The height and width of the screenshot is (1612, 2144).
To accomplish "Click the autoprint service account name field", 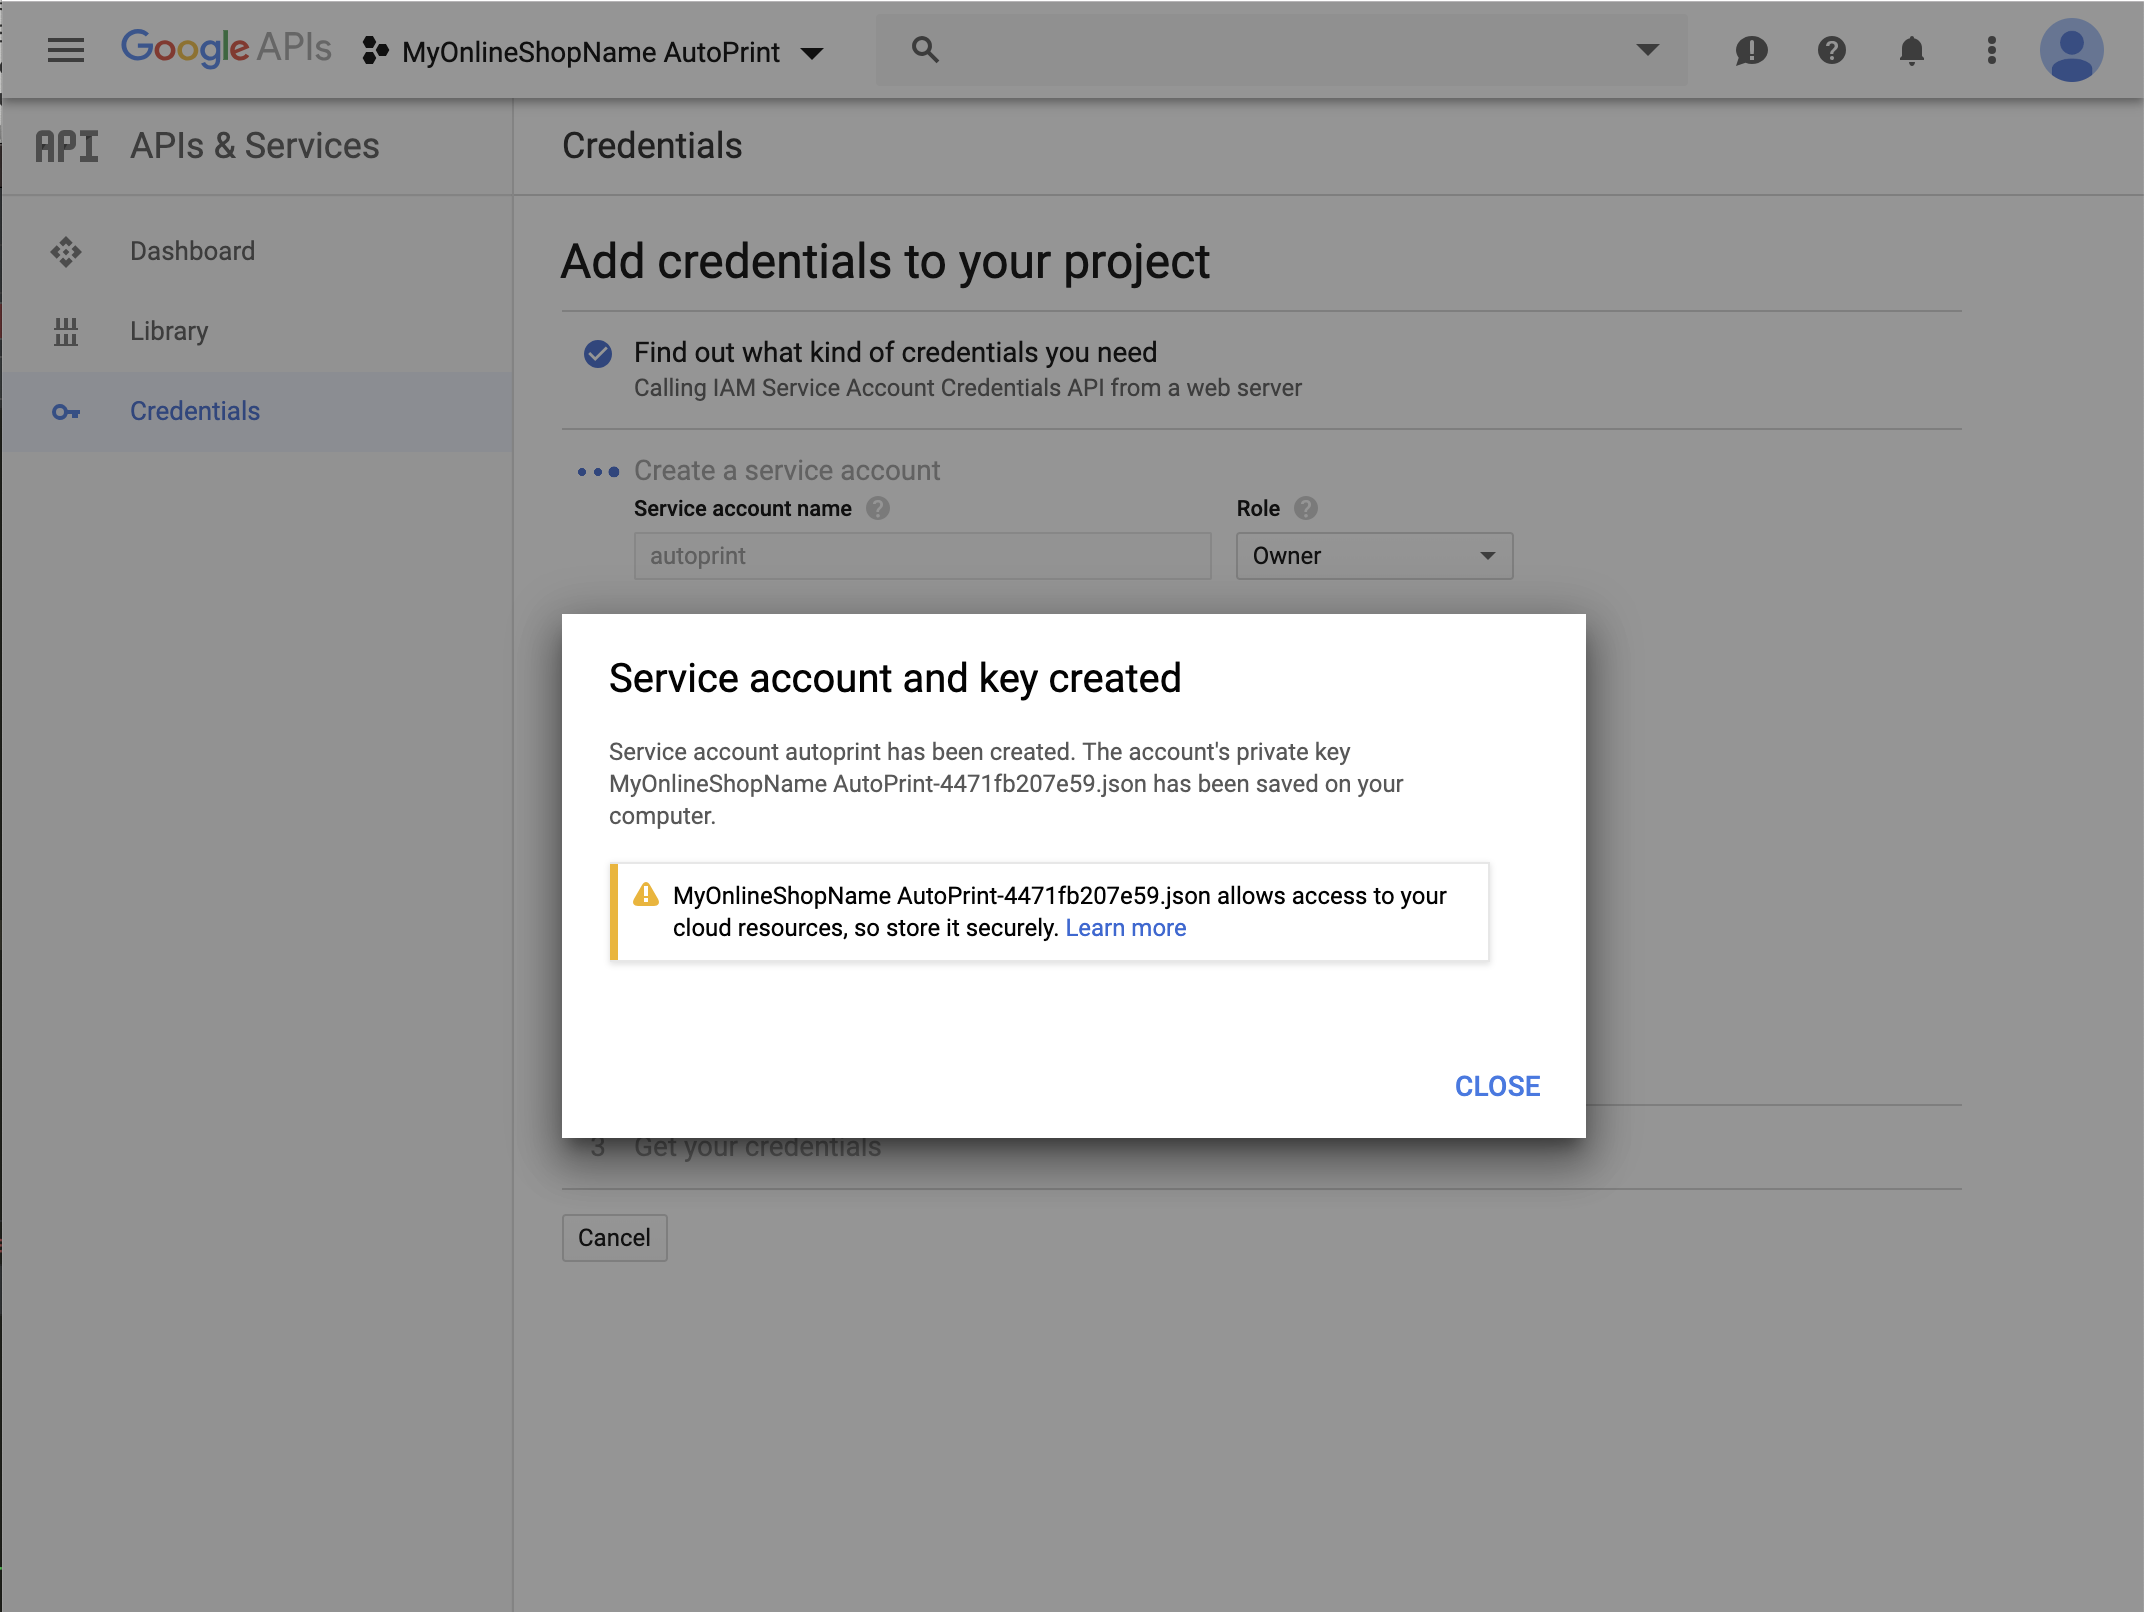I will 922,556.
